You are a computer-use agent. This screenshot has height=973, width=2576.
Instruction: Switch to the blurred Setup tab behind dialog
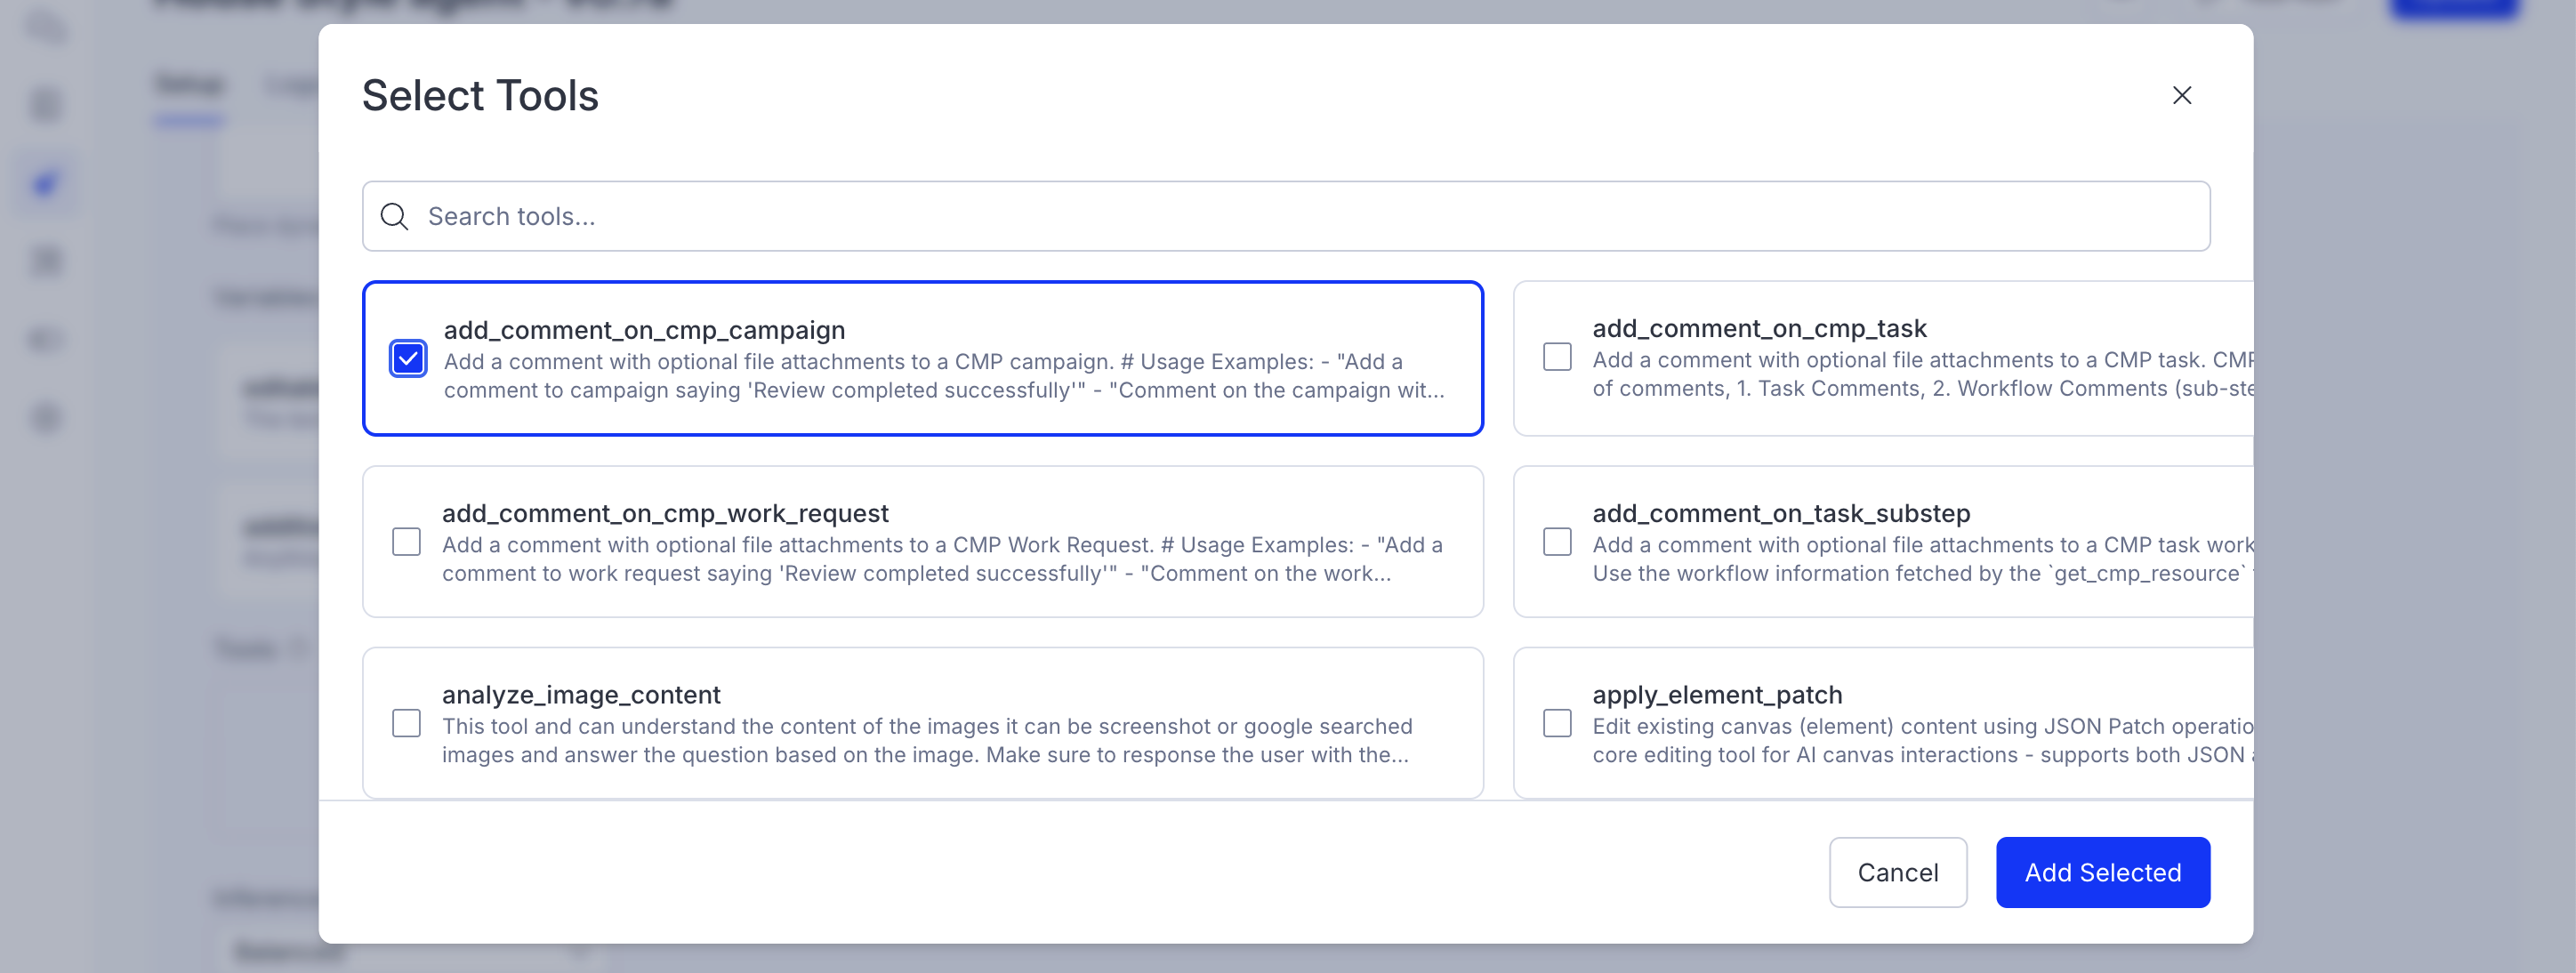click(190, 85)
